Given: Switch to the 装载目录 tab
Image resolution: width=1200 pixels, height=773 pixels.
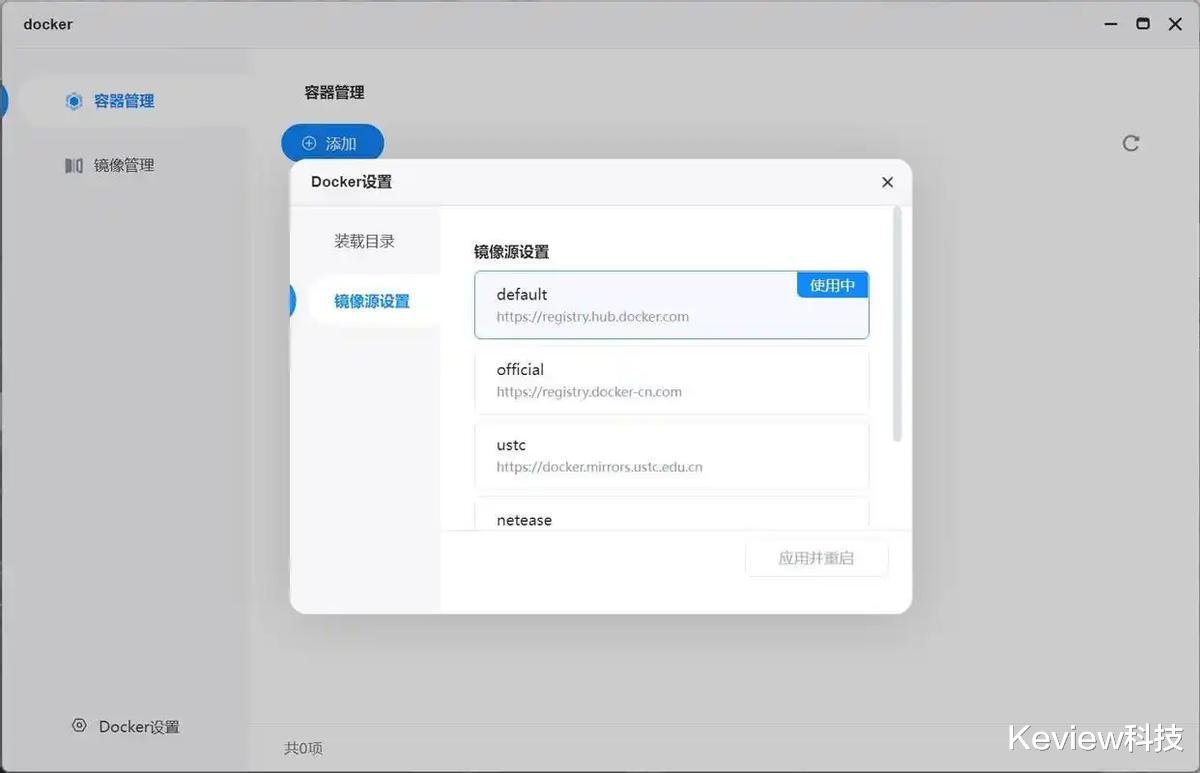Looking at the screenshot, I should point(365,241).
